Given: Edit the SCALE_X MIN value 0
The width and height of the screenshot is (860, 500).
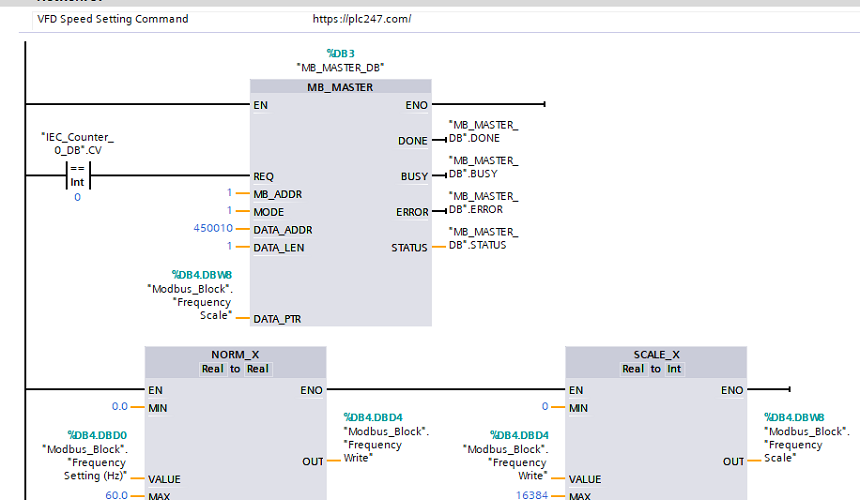Looking at the screenshot, I should click(x=545, y=406).
